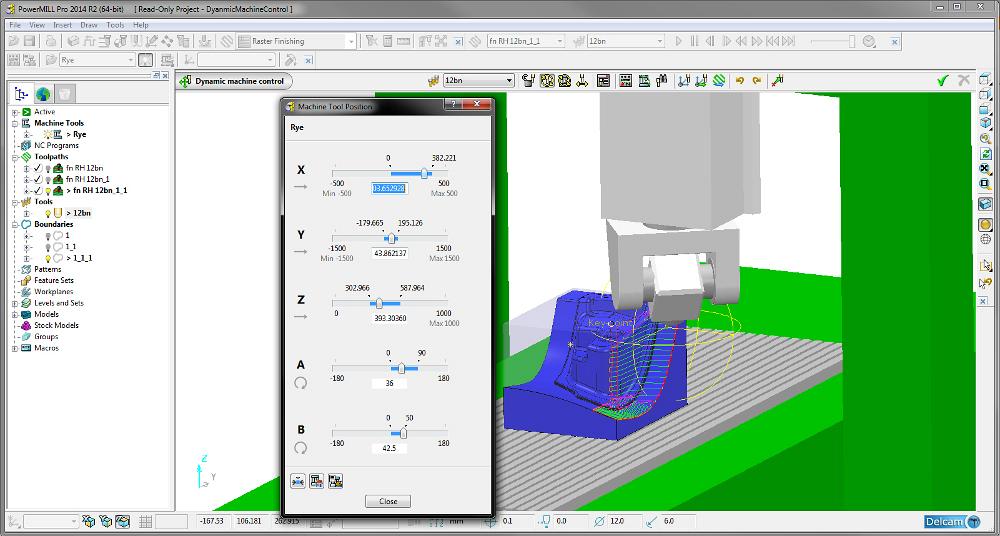Open the View menu
The width and height of the screenshot is (1000, 536).
coord(37,25)
